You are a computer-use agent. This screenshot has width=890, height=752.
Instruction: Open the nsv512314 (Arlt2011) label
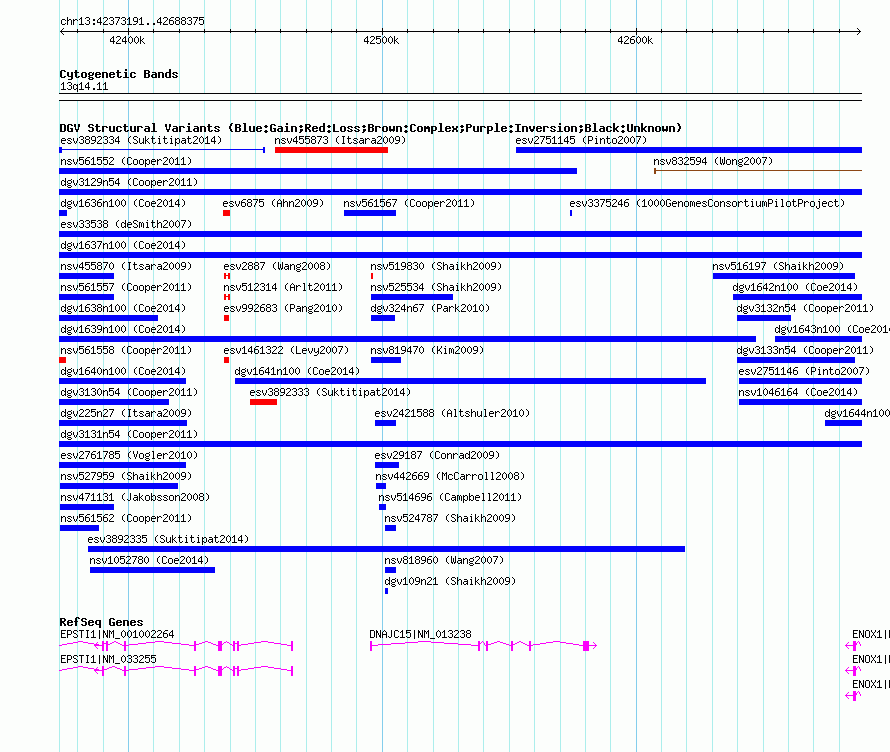tap(283, 287)
